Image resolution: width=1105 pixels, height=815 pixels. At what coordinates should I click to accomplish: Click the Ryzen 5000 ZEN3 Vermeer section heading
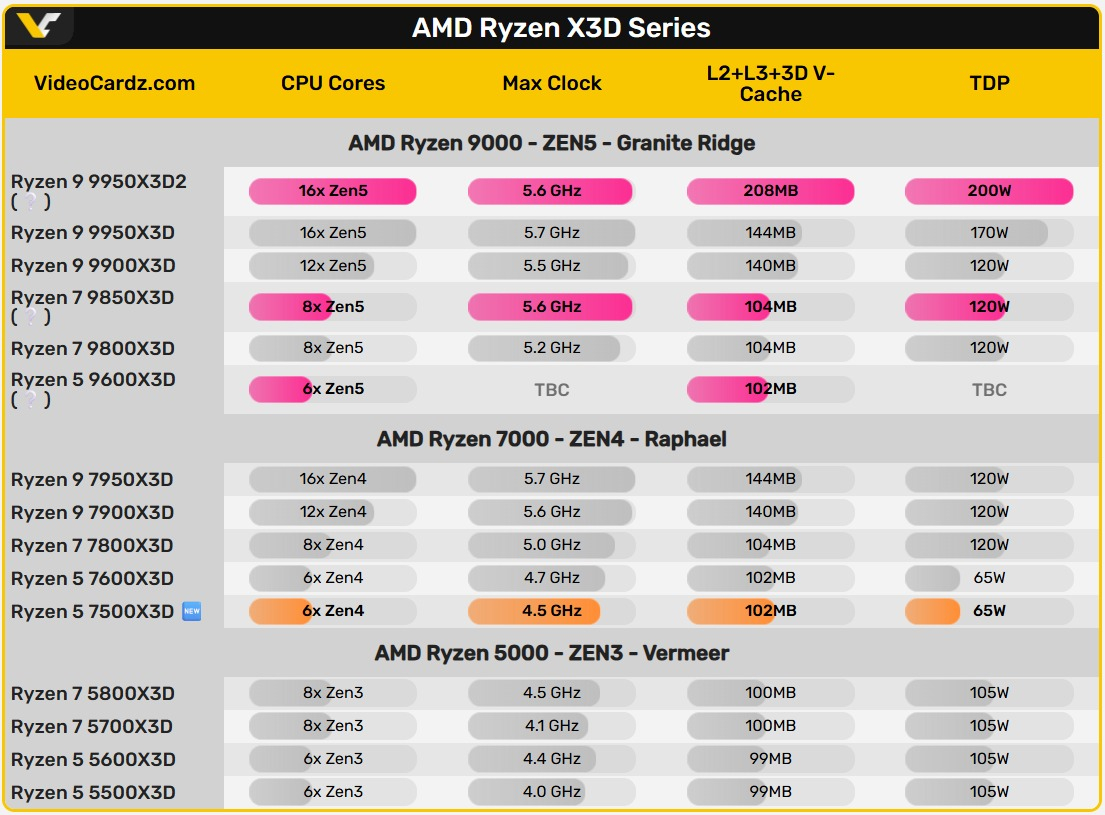[552, 653]
